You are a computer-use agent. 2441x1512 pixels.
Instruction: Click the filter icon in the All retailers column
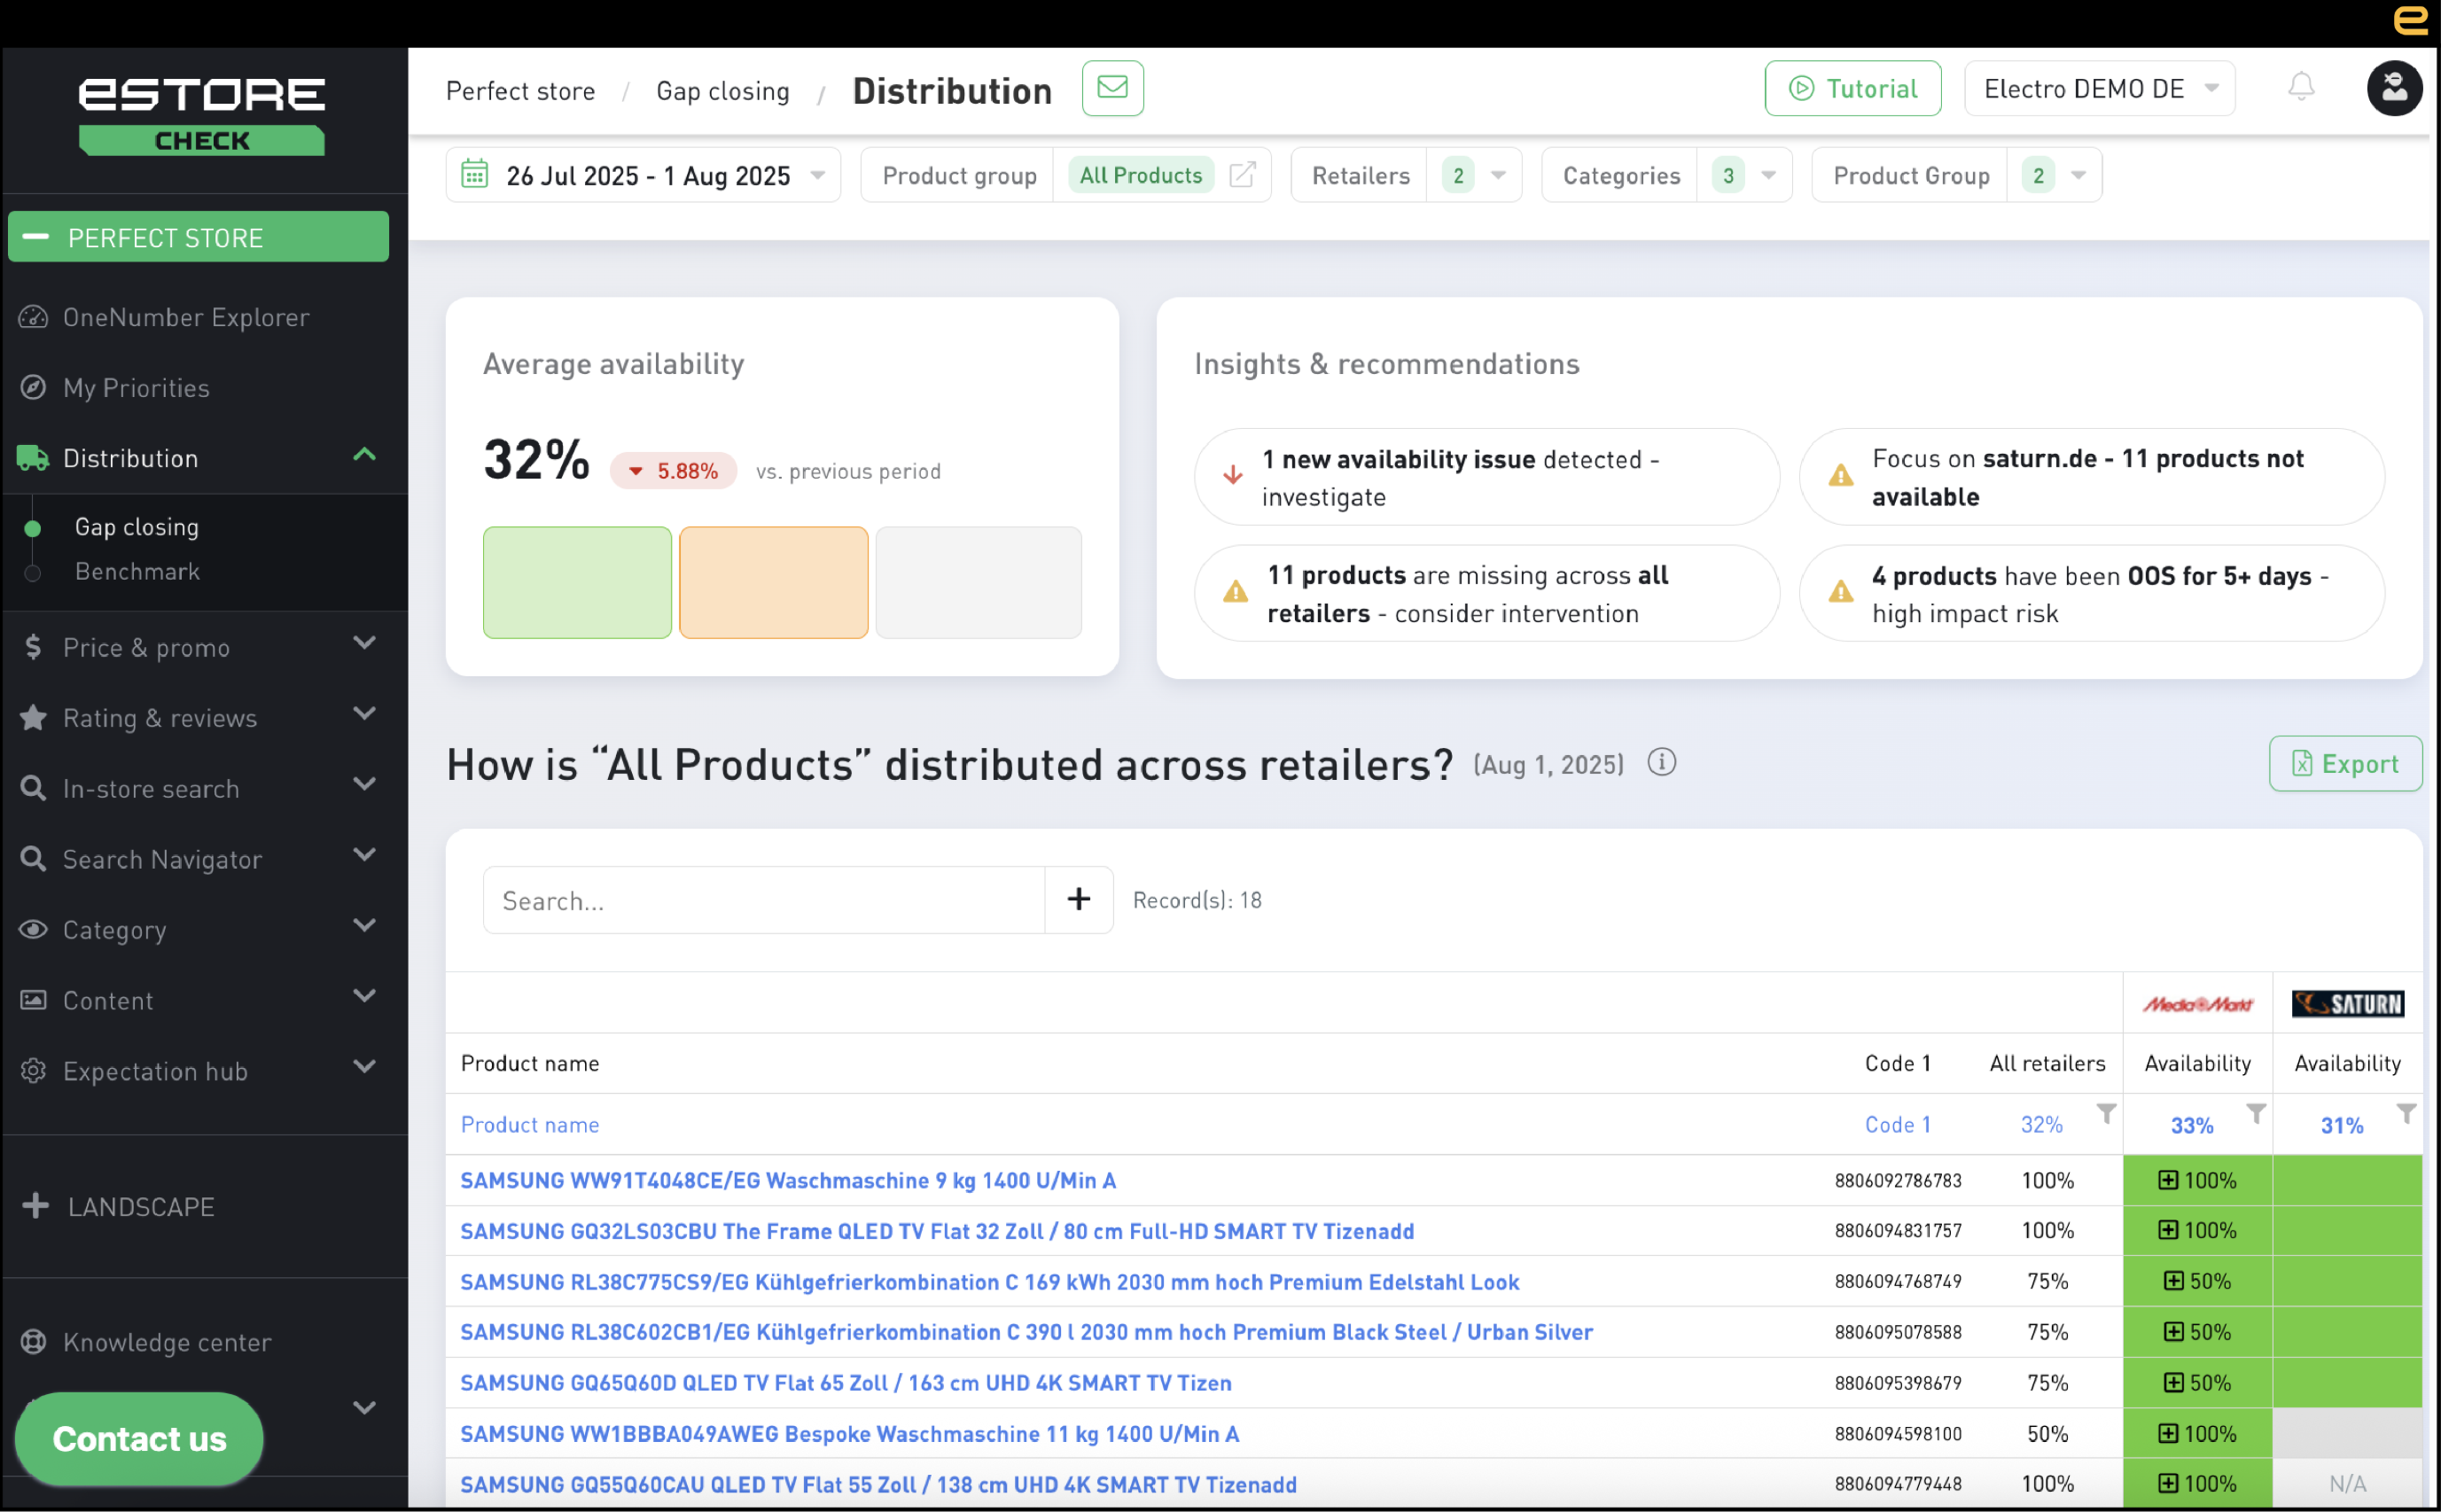click(x=2105, y=1113)
